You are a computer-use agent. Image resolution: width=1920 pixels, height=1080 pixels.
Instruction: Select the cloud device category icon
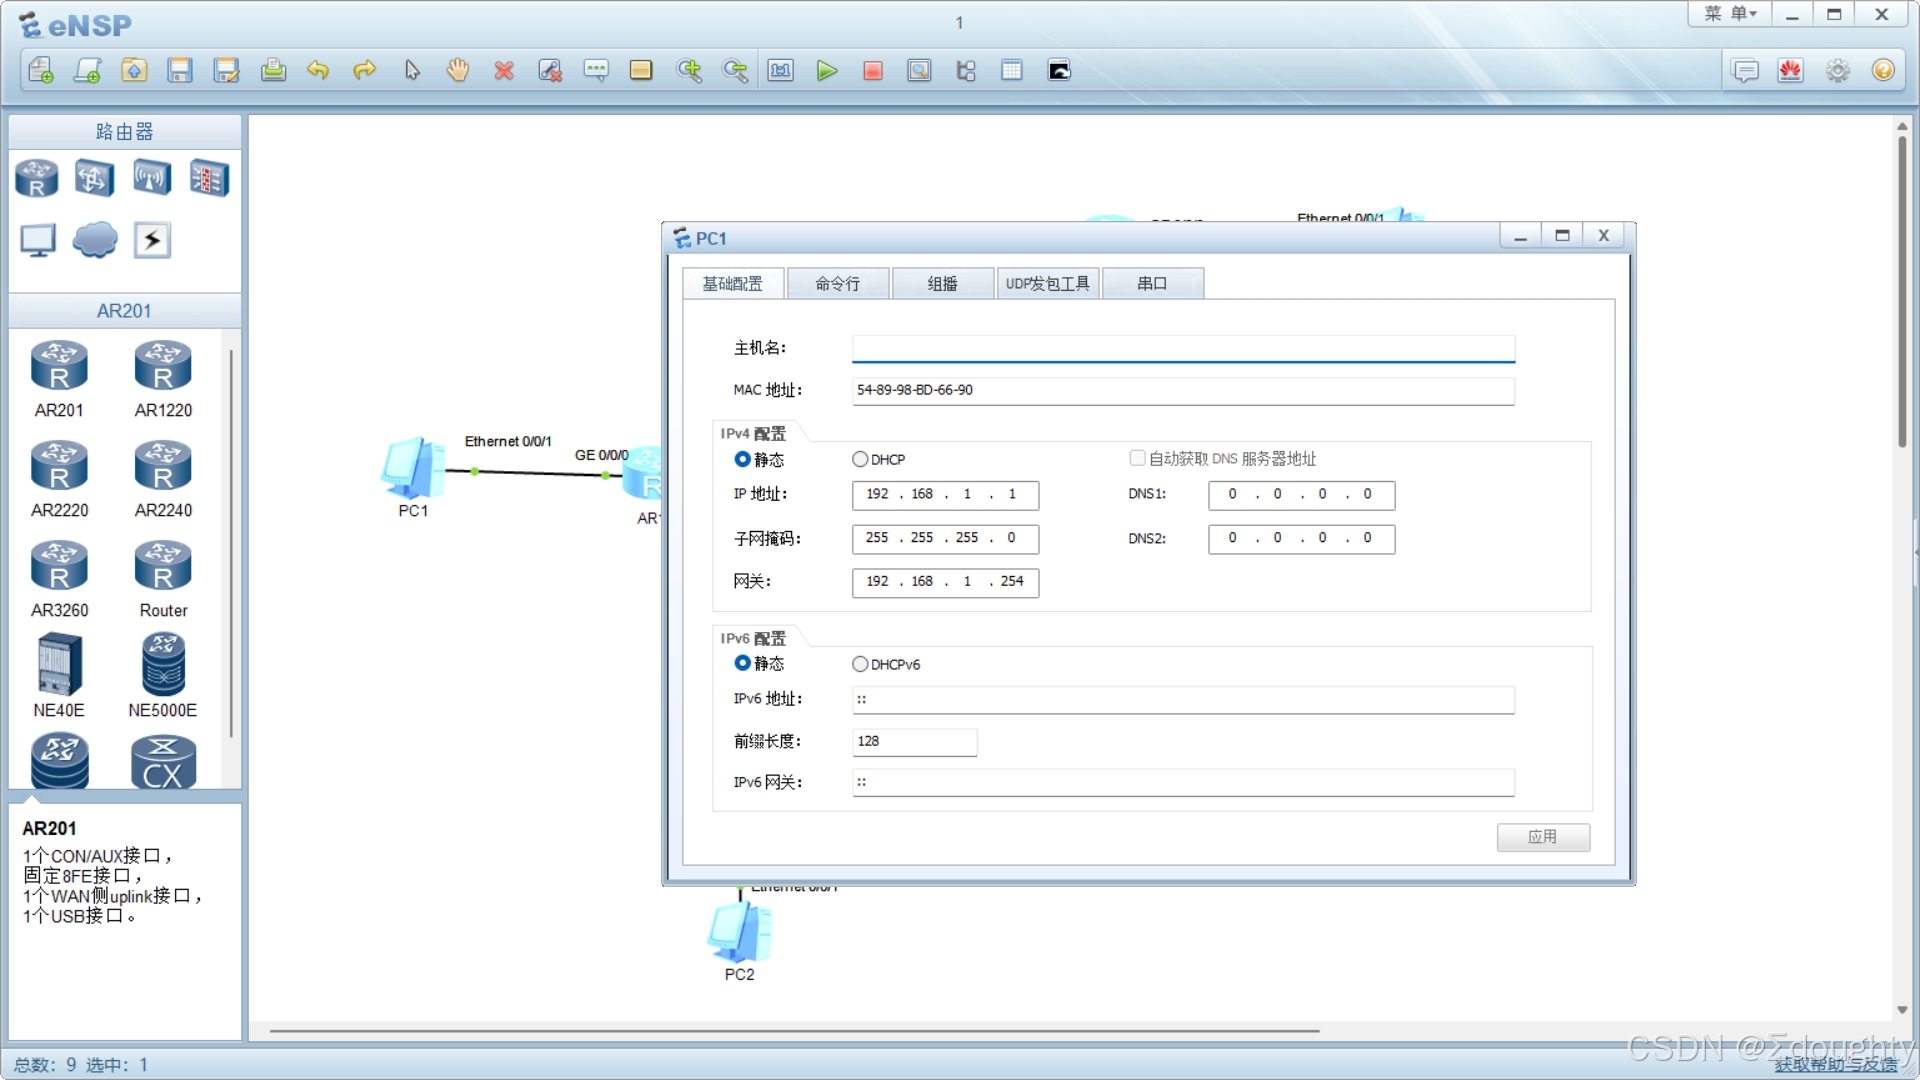[x=95, y=240]
